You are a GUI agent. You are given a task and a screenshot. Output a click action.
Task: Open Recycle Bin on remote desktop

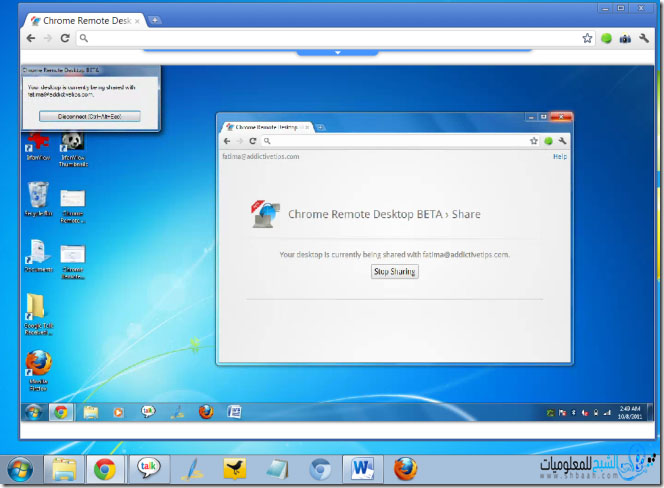coord(38,199)
